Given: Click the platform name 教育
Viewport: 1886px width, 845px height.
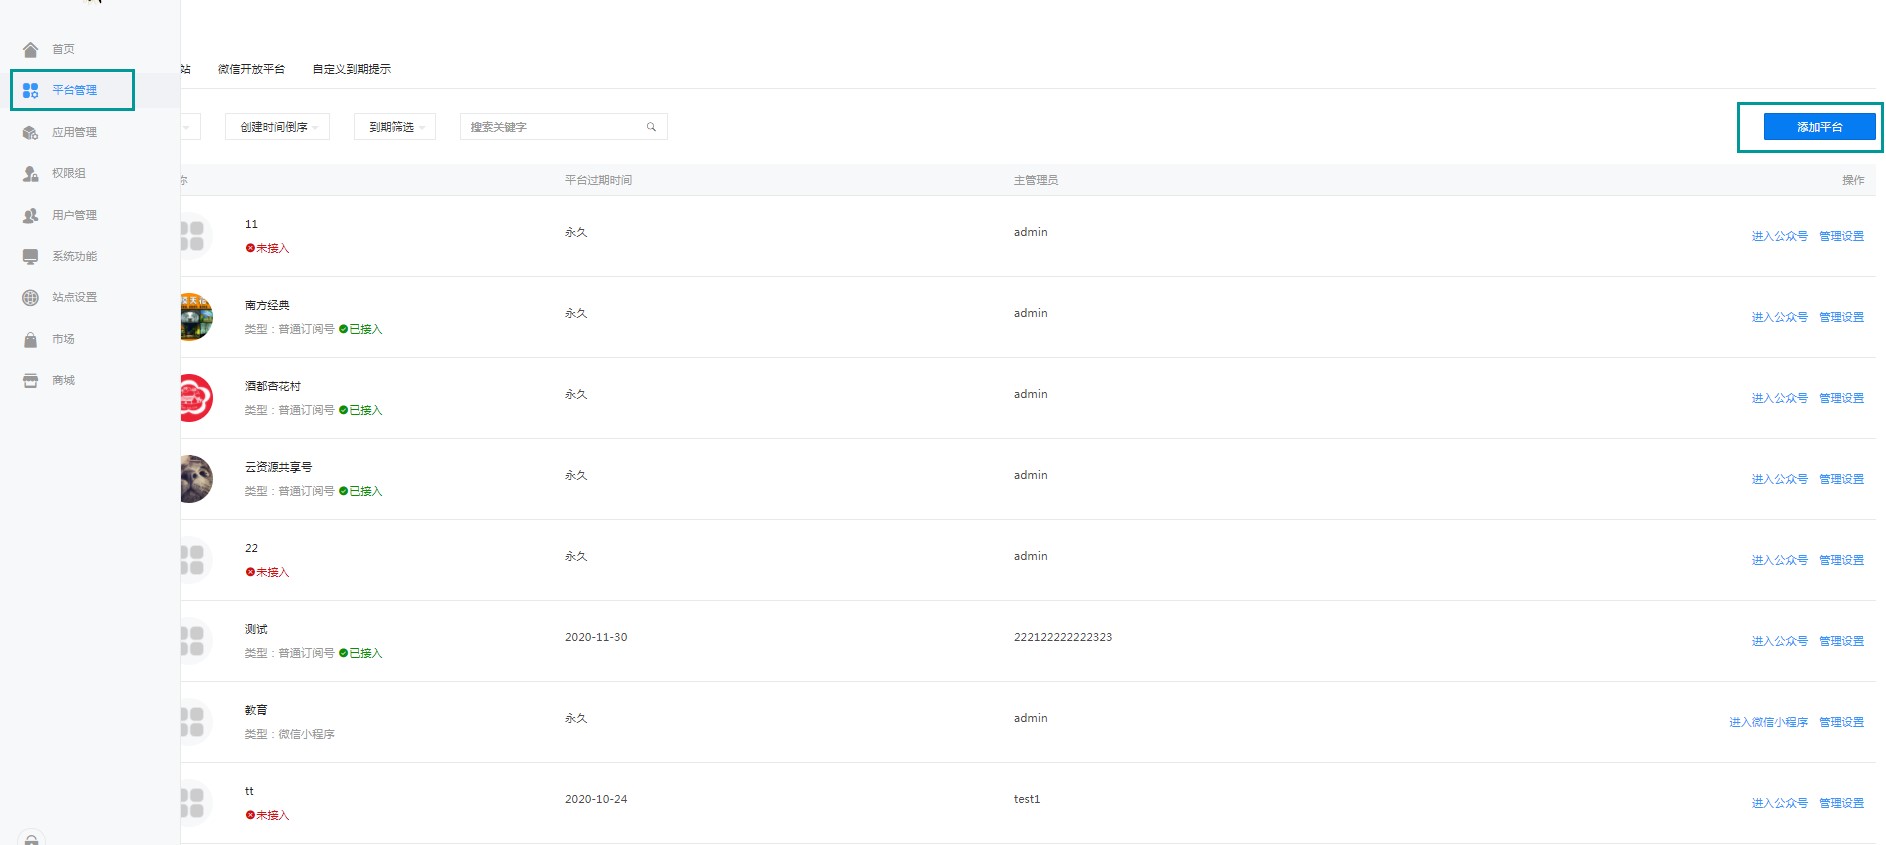Looking at the screenshot, I should pyautogui.click(x=256, y=710).
